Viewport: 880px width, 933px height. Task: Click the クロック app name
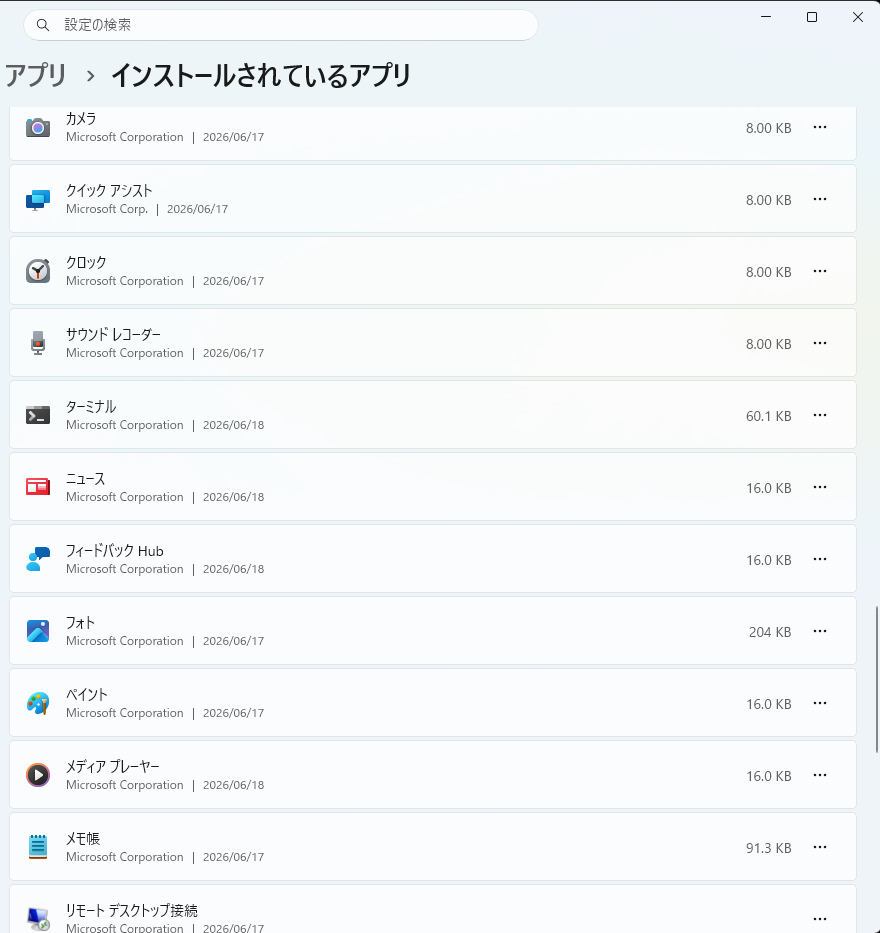tap(86, 263)
